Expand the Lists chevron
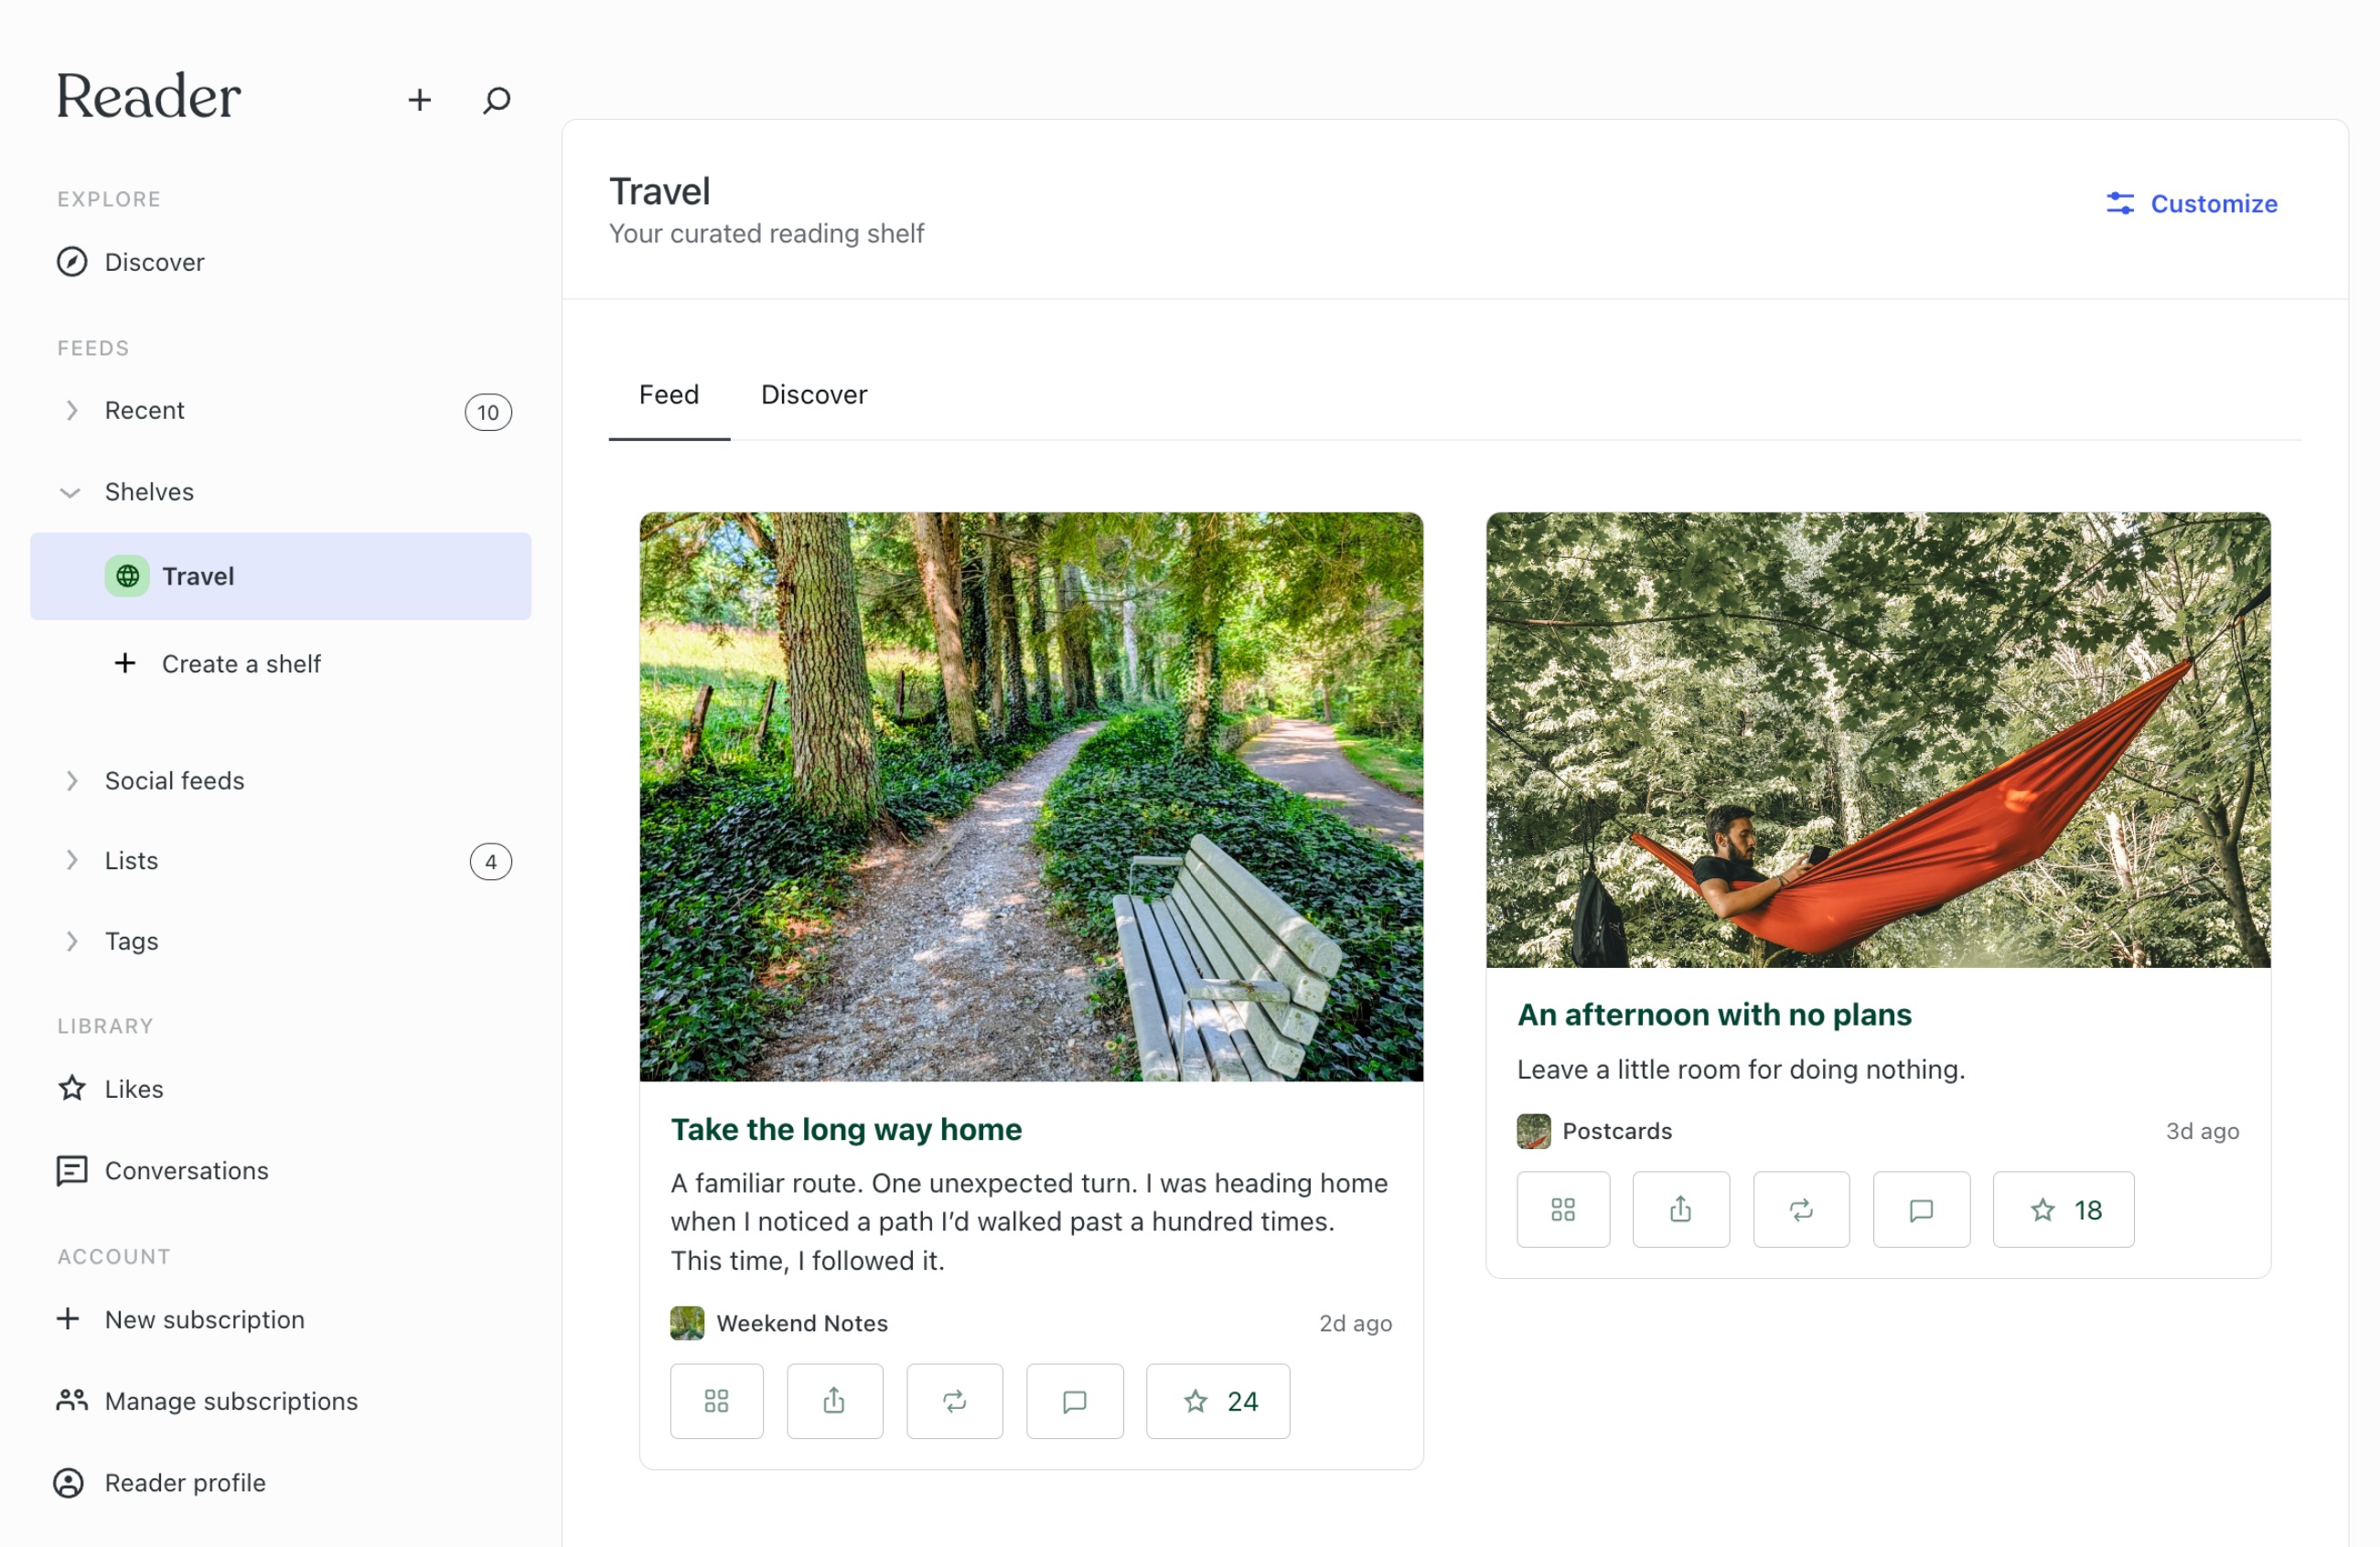 tap(71, 861)
